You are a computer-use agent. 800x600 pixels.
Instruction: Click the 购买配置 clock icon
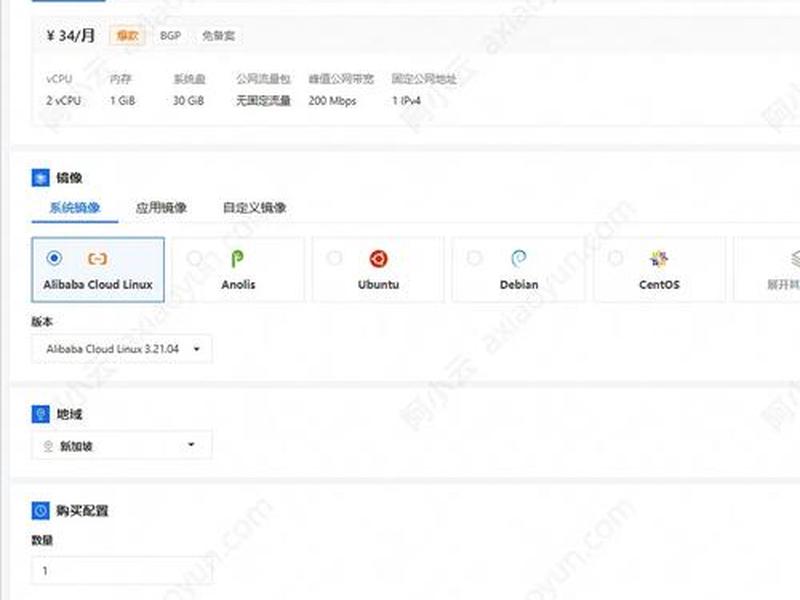tap(41, 510)
